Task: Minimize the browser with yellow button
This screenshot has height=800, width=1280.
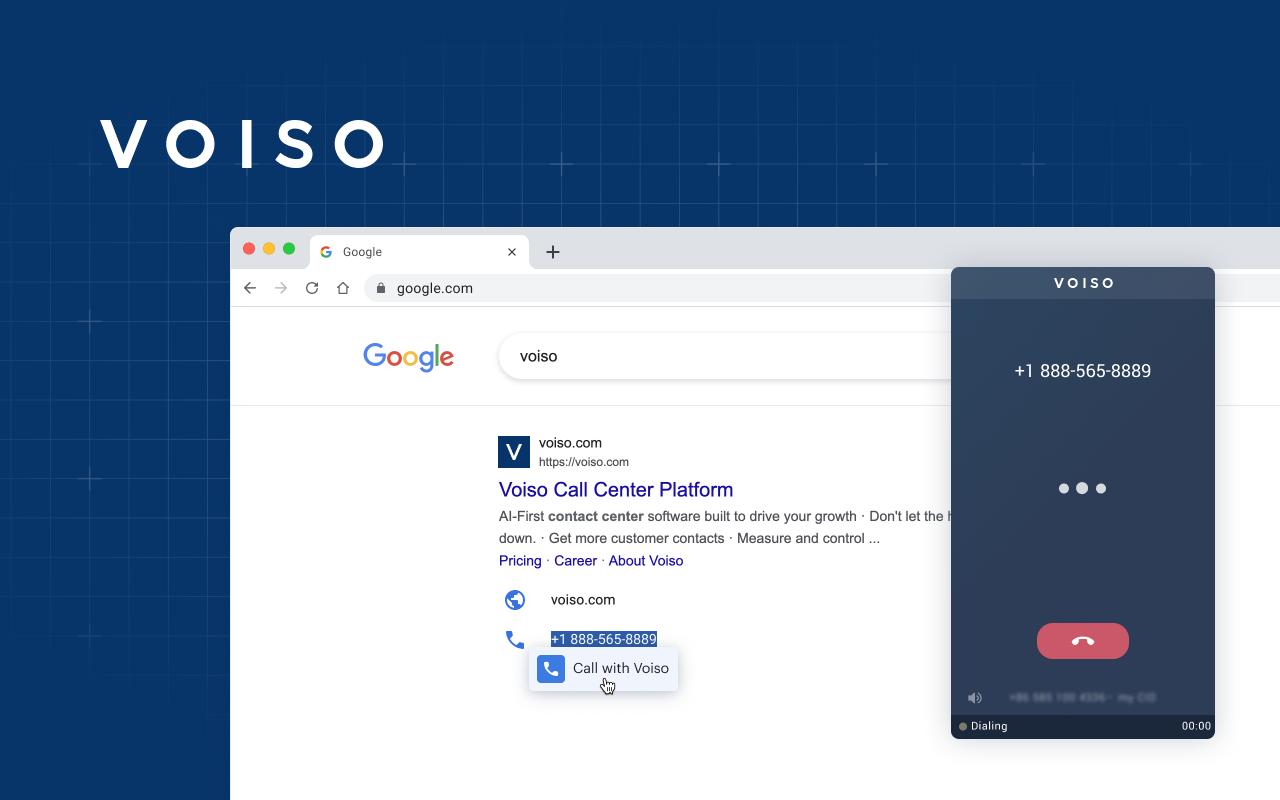Action: point(269,248)
